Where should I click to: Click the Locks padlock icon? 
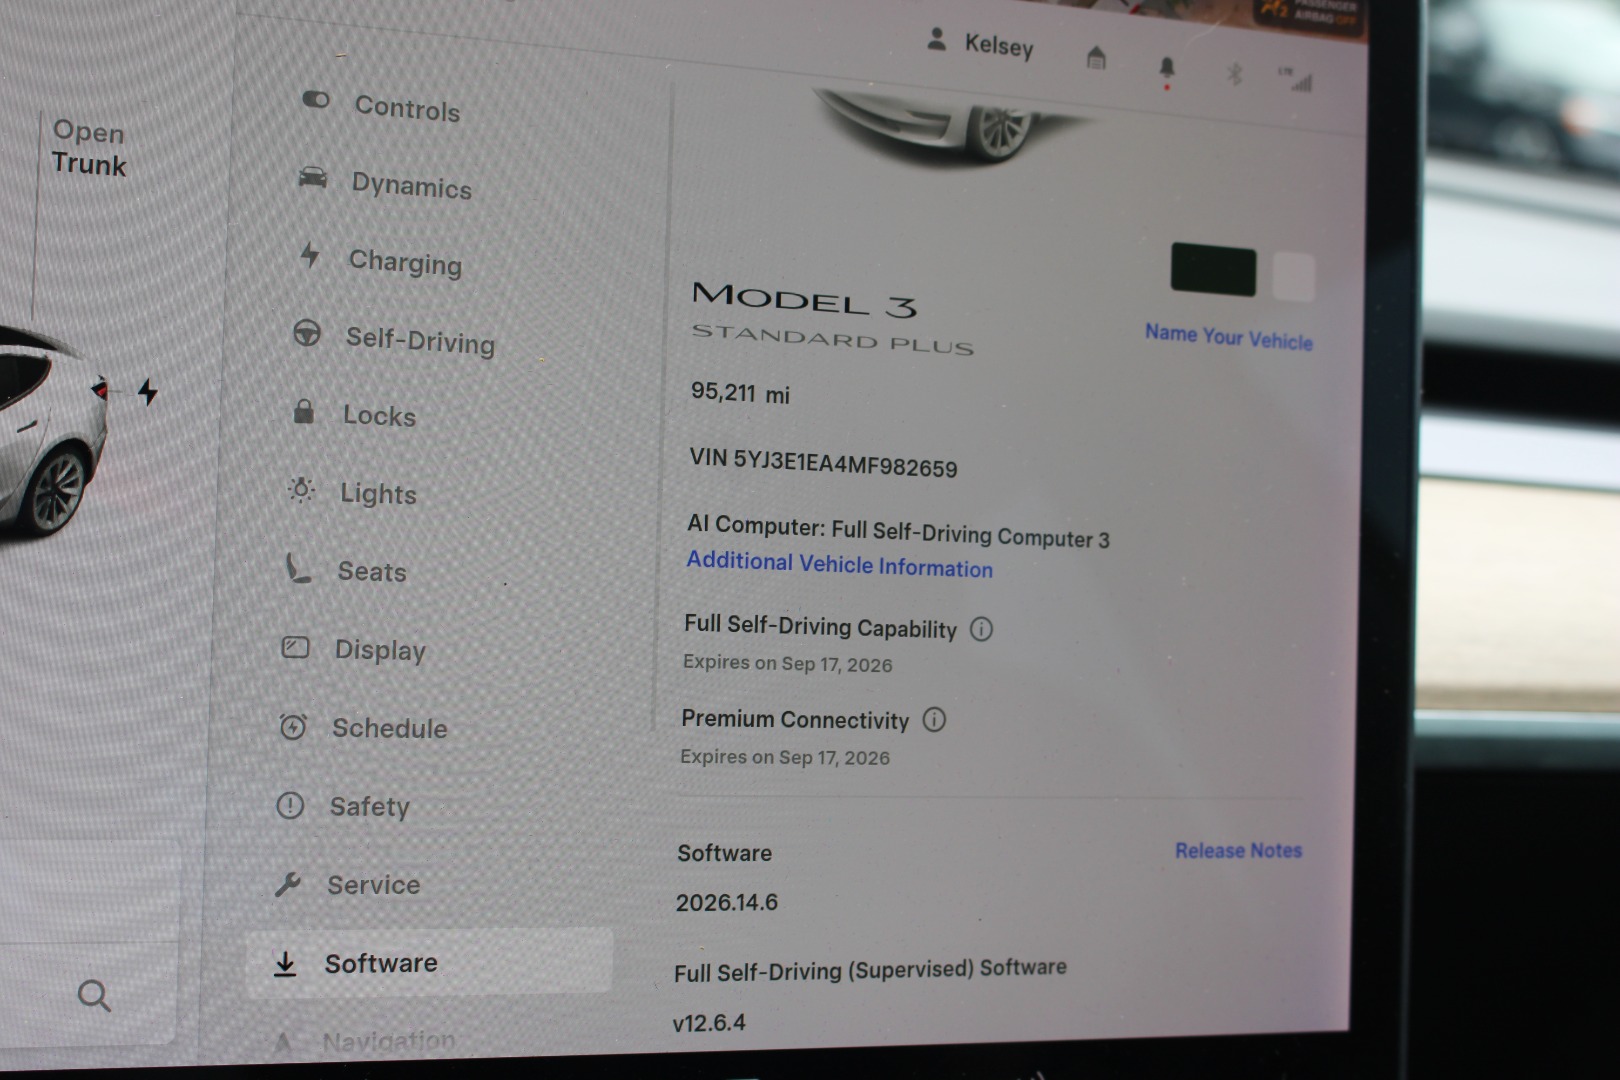tap(304, 411)
